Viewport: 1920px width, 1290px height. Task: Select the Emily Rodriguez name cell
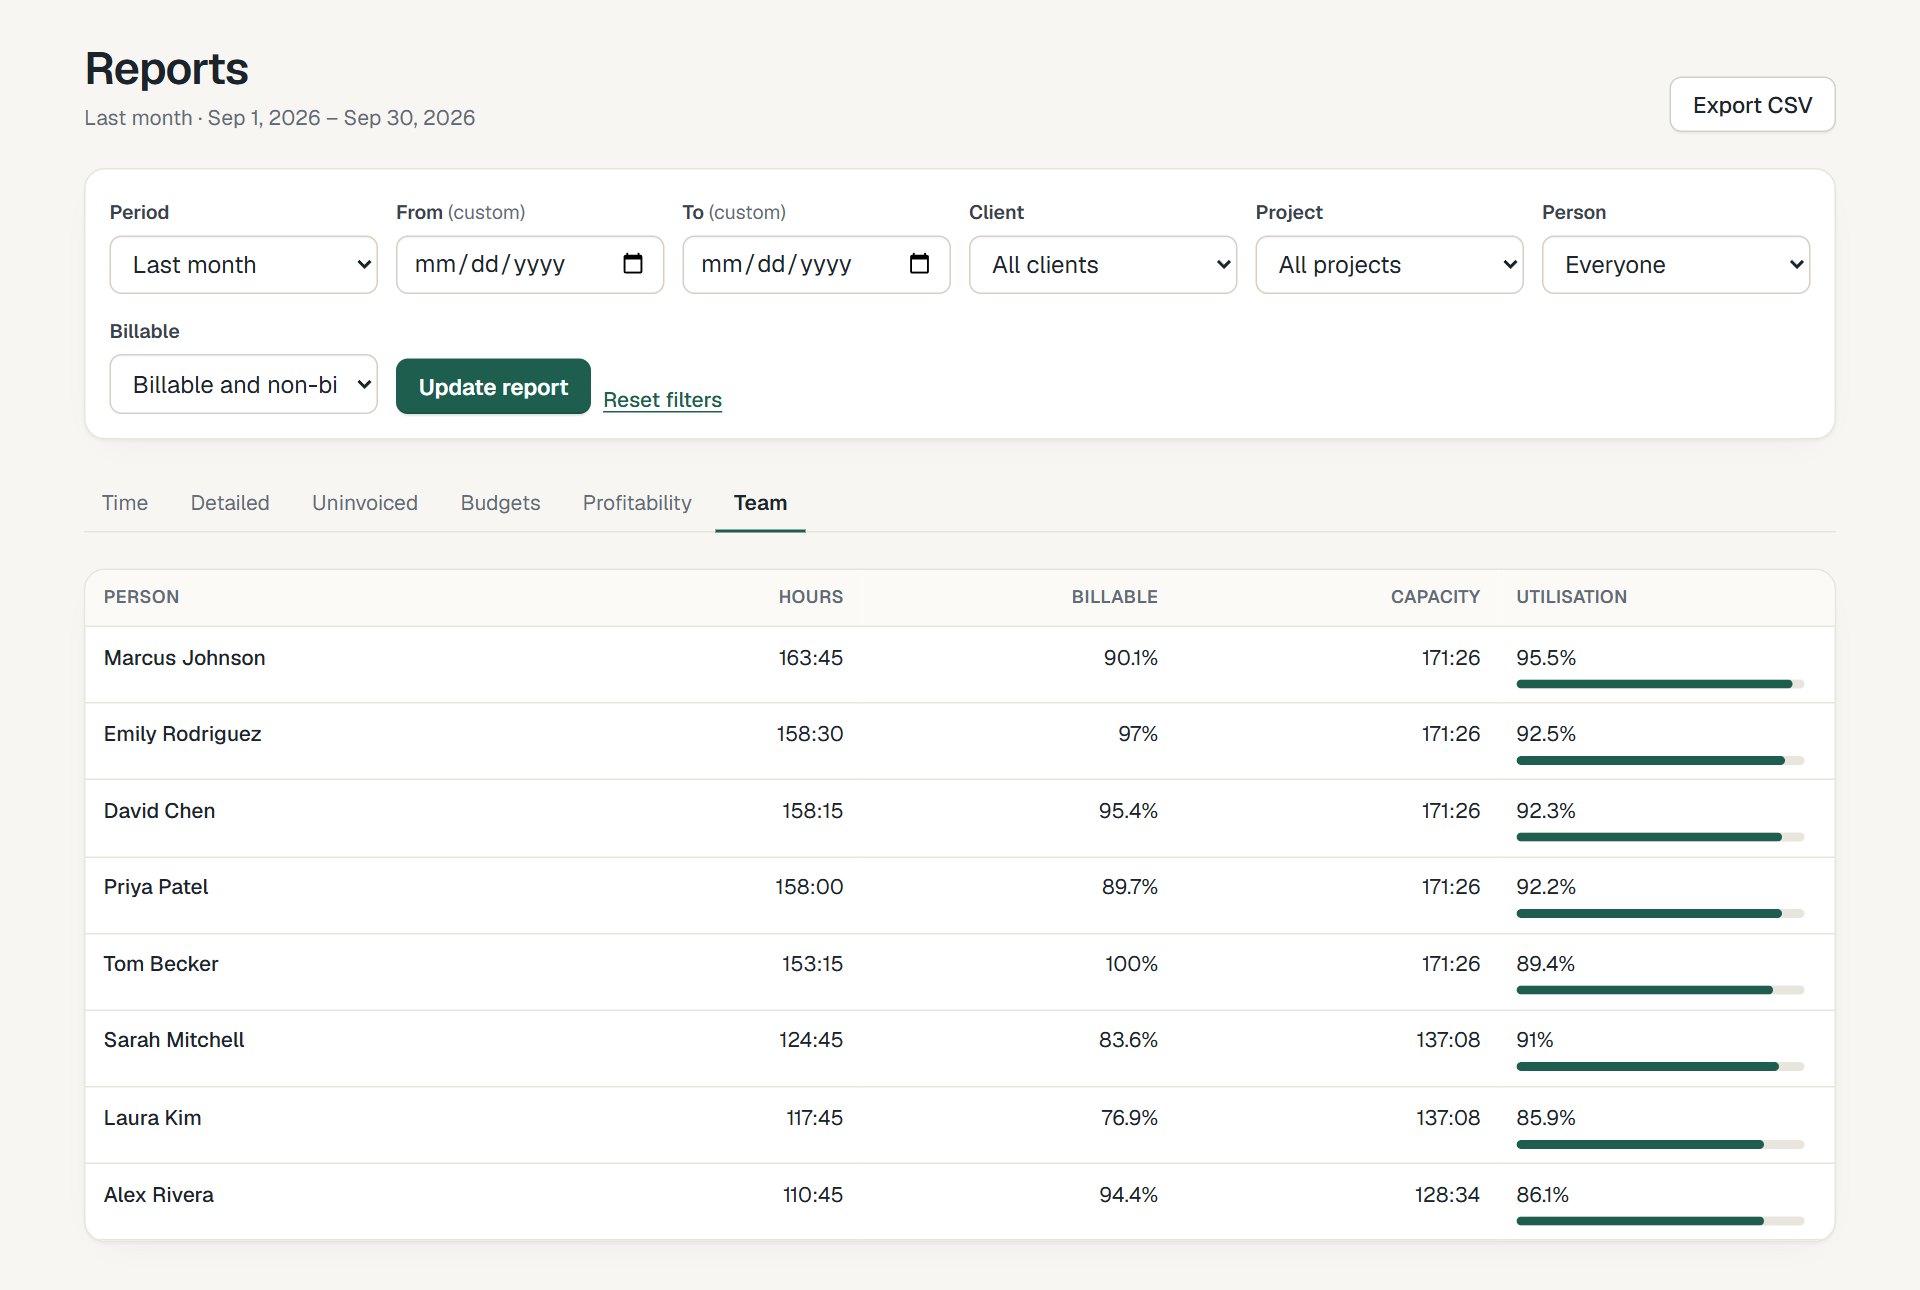coord(182,734)
